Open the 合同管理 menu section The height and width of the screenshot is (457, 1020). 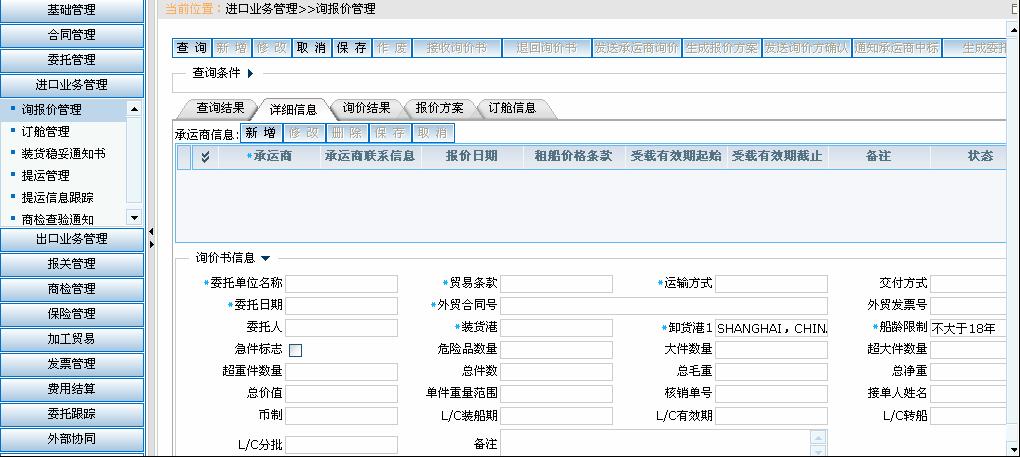point(72,35)
